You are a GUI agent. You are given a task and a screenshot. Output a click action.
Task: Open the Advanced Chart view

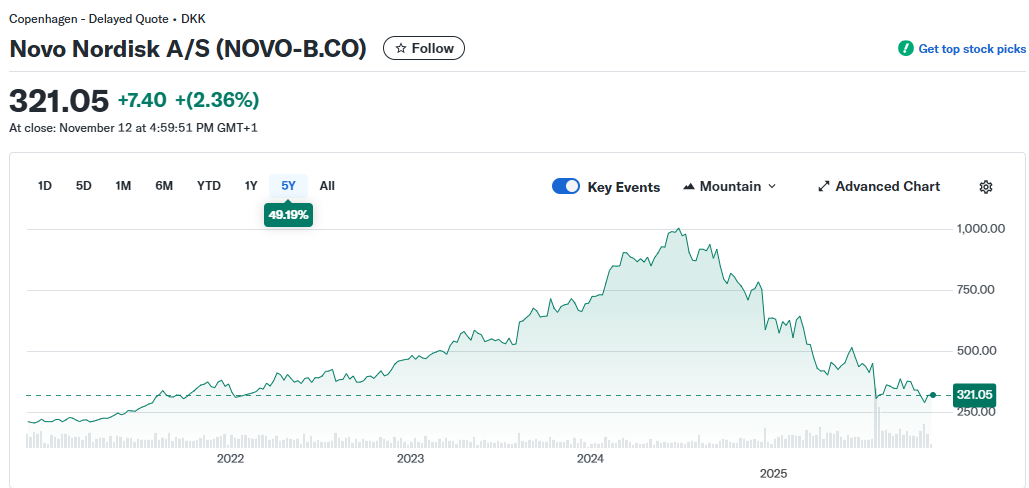coord(879,186)
